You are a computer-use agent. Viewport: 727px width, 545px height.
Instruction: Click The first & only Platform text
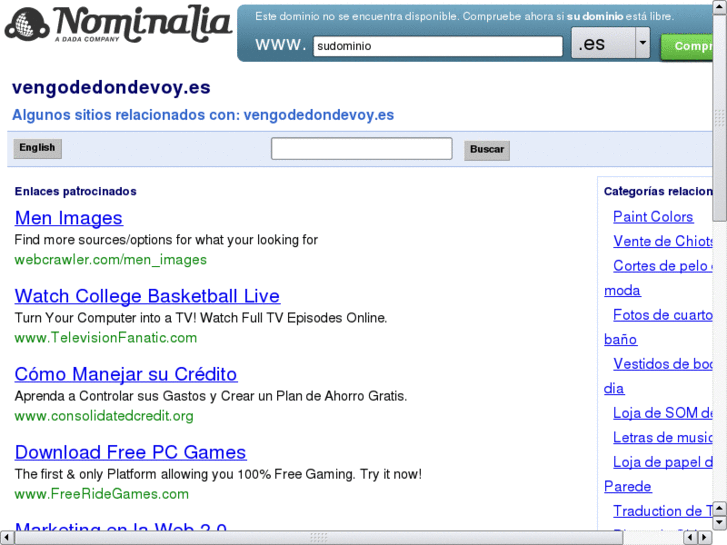click(218, 474)
